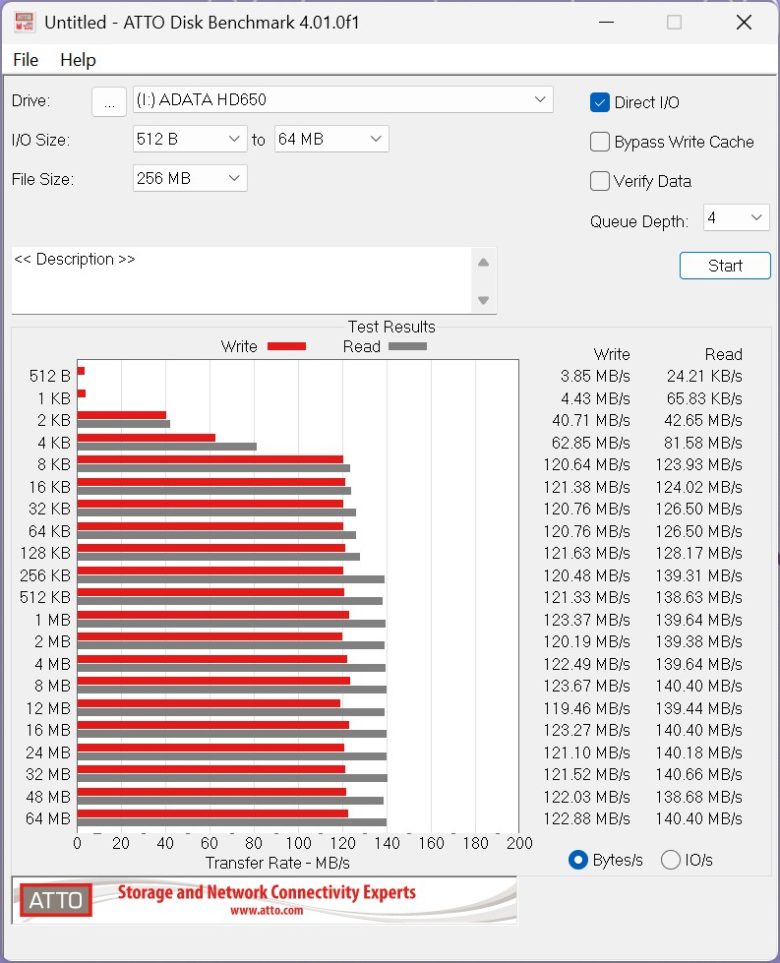780x963 pixels.
Task: Start the benchmark with the Start button
Action: pos(725,266)
